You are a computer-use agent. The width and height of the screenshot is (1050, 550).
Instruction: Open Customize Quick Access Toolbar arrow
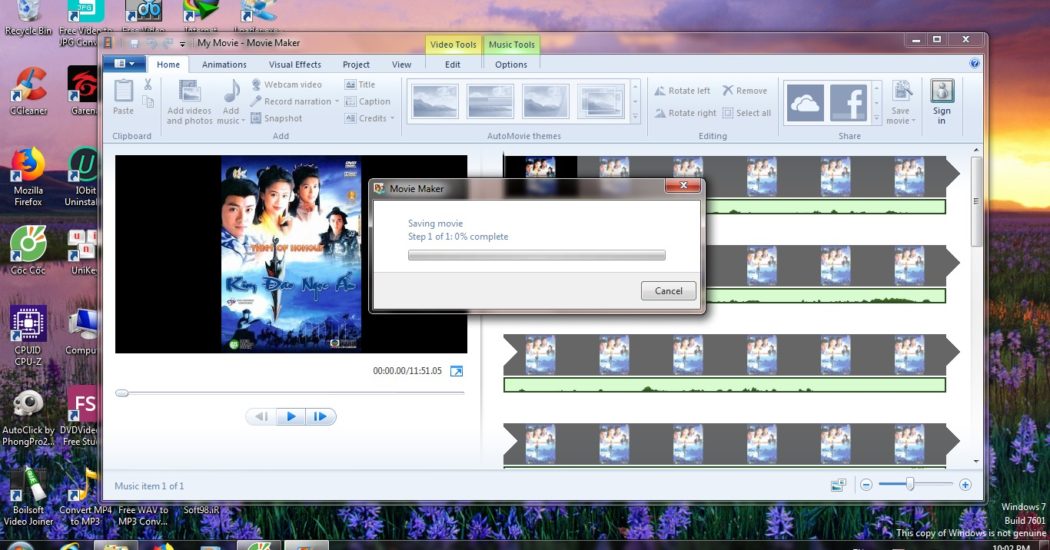tap(182, 44)
